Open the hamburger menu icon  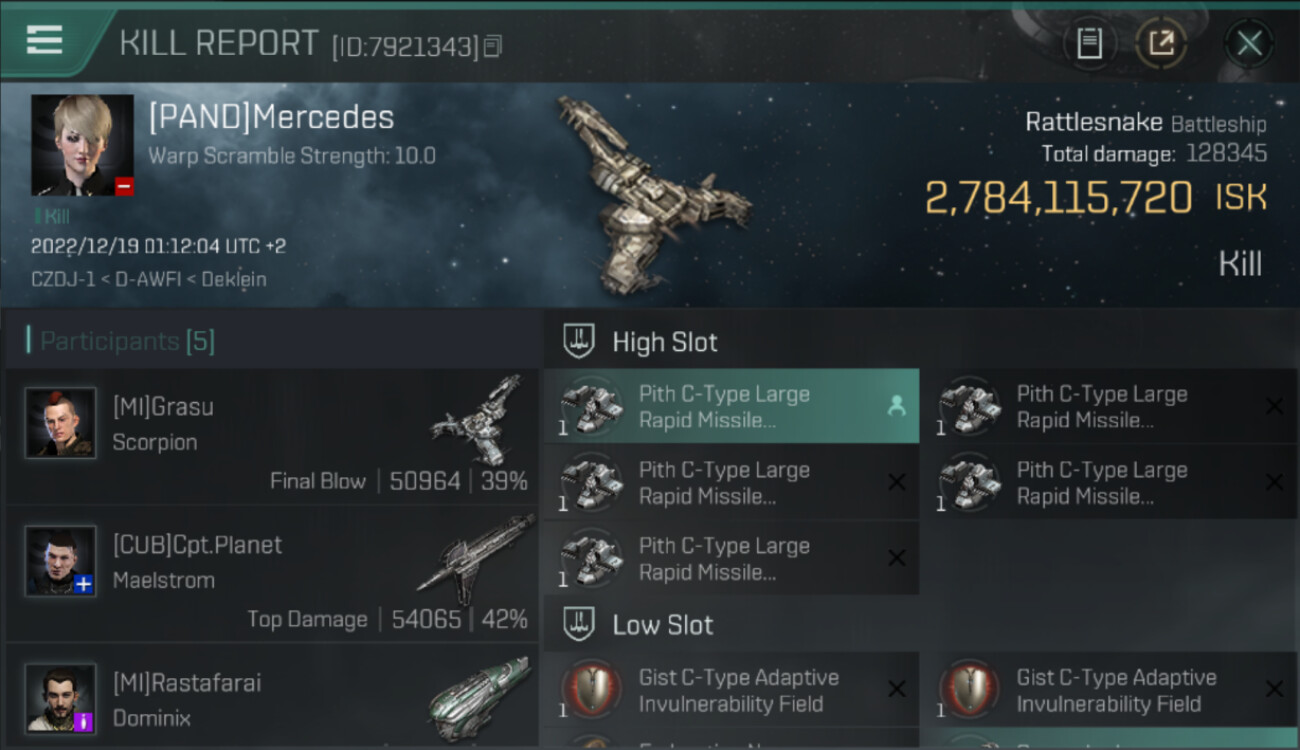point(44,40)
